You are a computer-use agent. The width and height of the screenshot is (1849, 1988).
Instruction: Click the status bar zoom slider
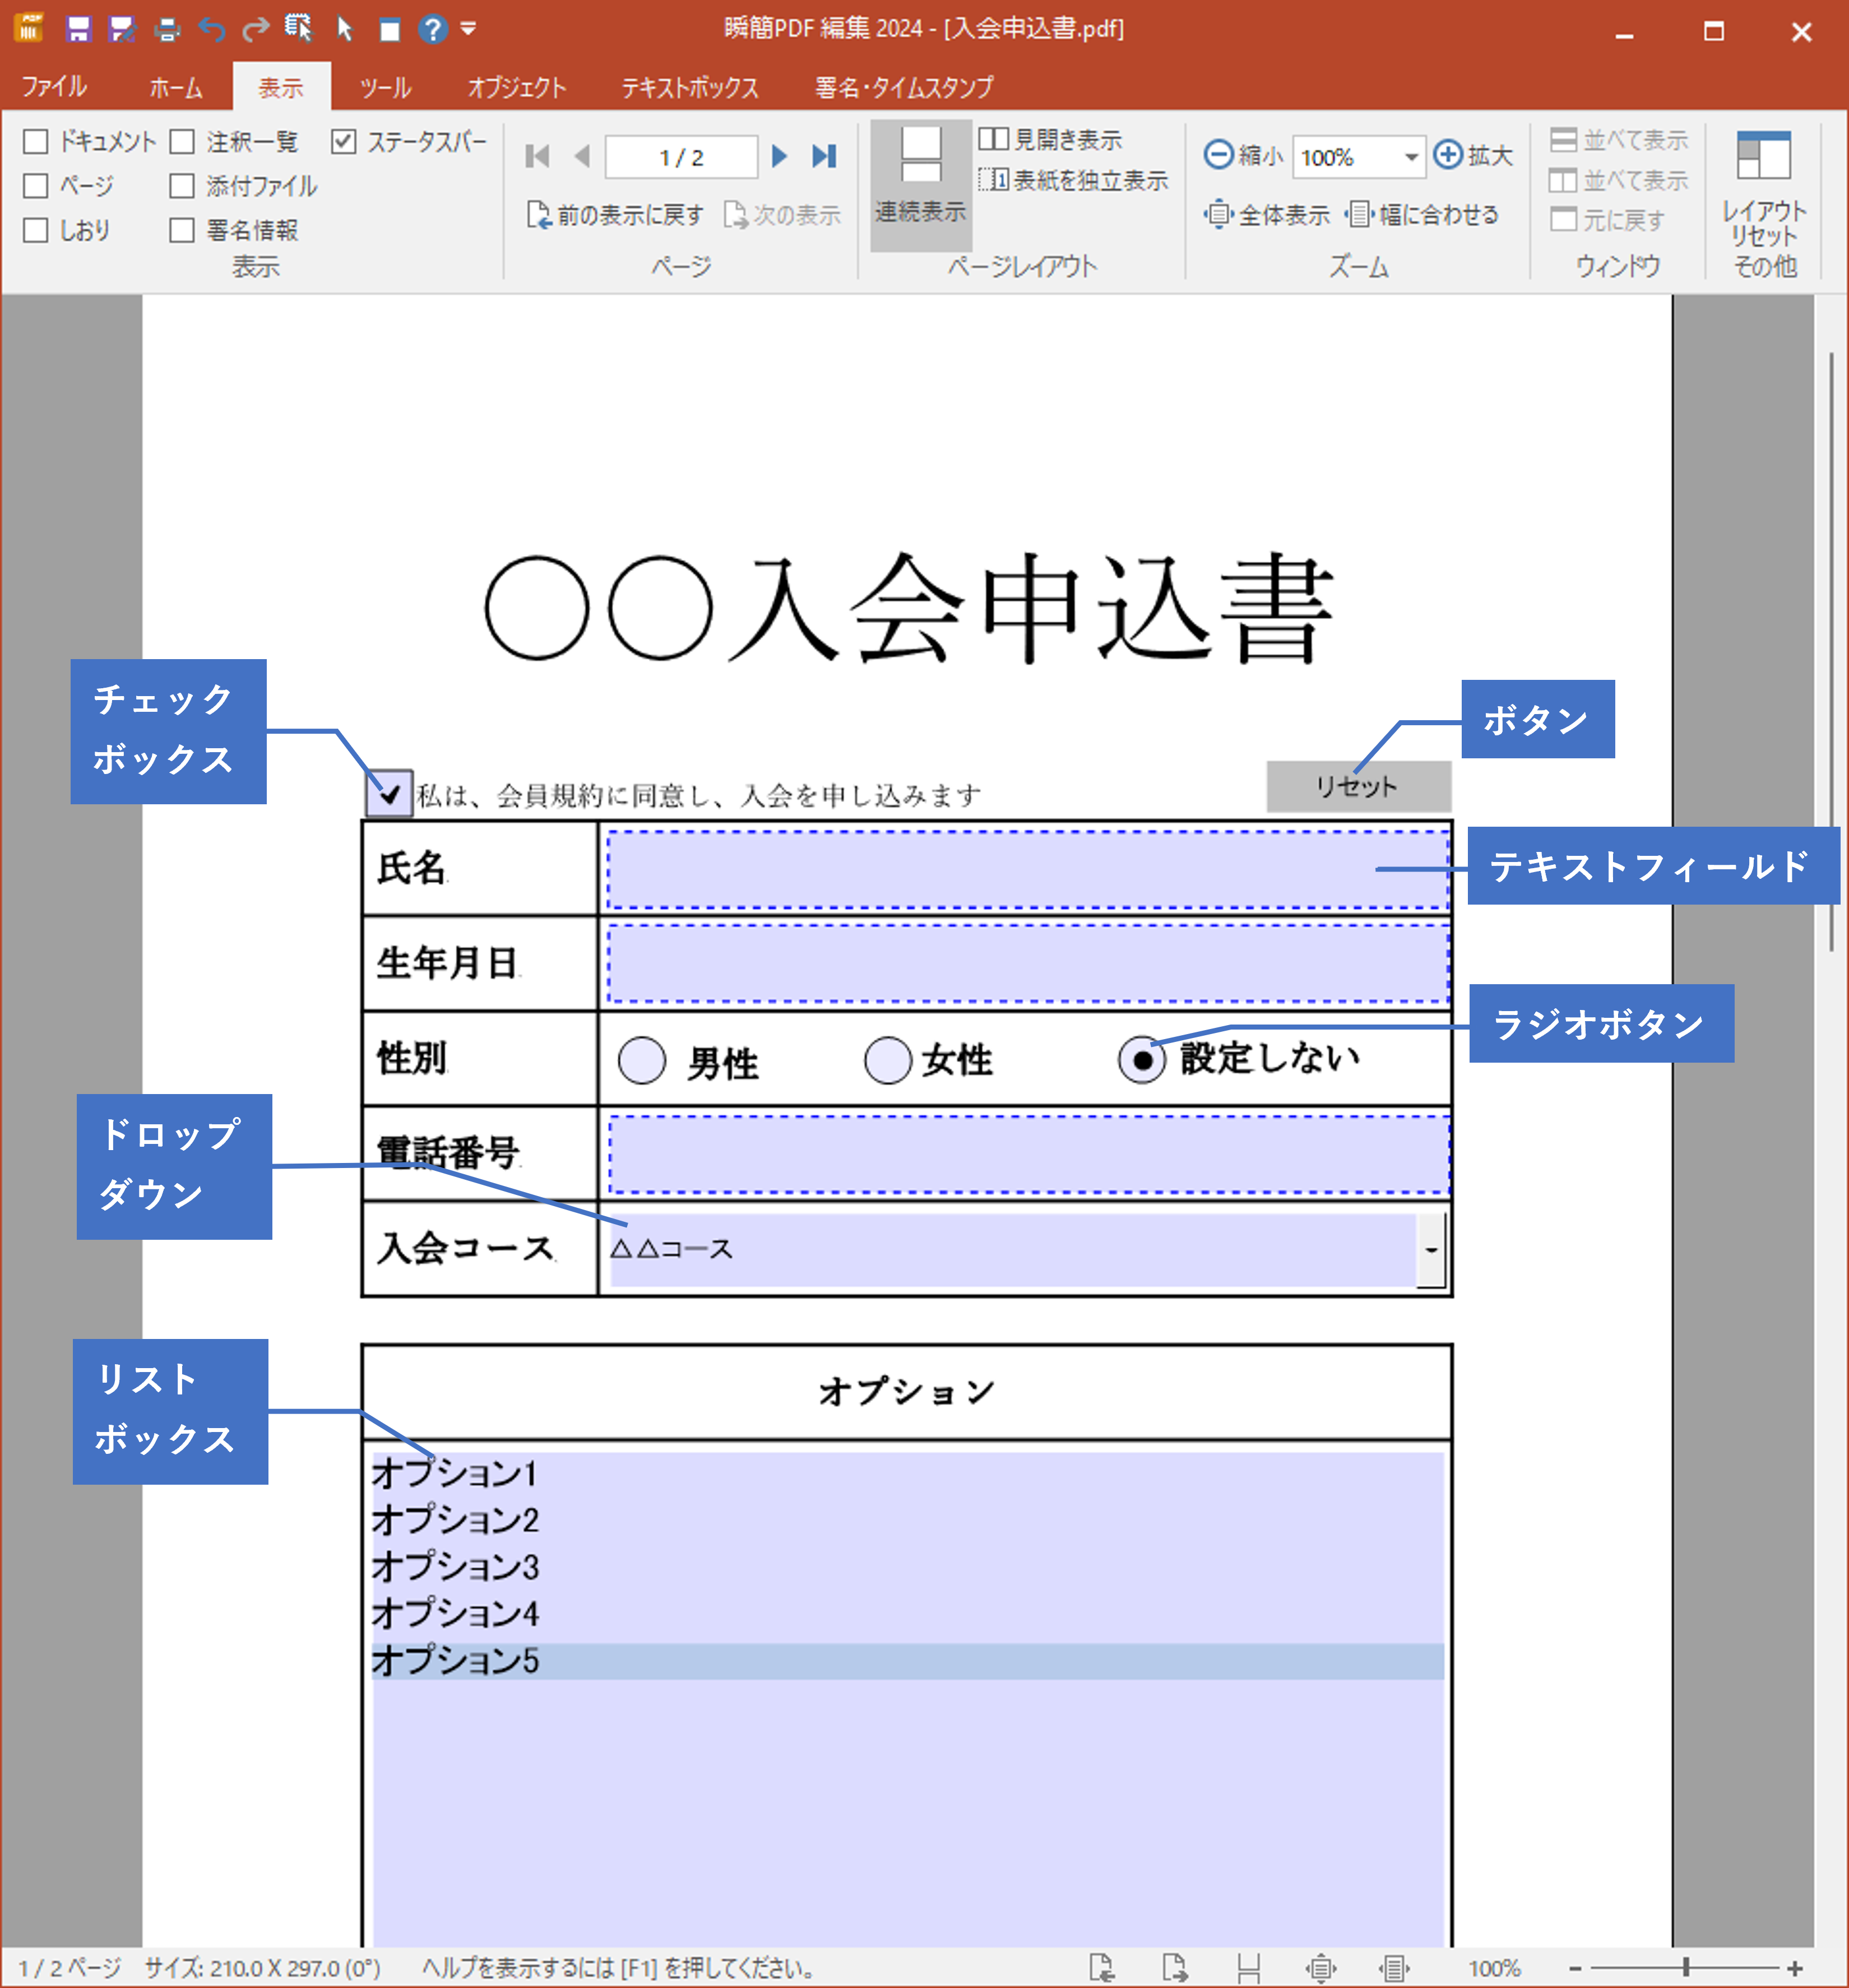pos(1685,1967)
